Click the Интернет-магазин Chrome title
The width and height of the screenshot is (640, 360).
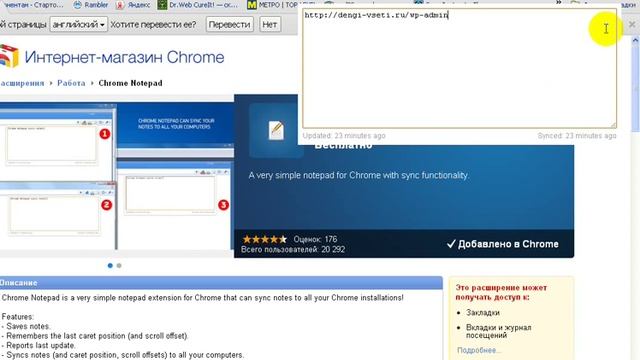point(124,57)
